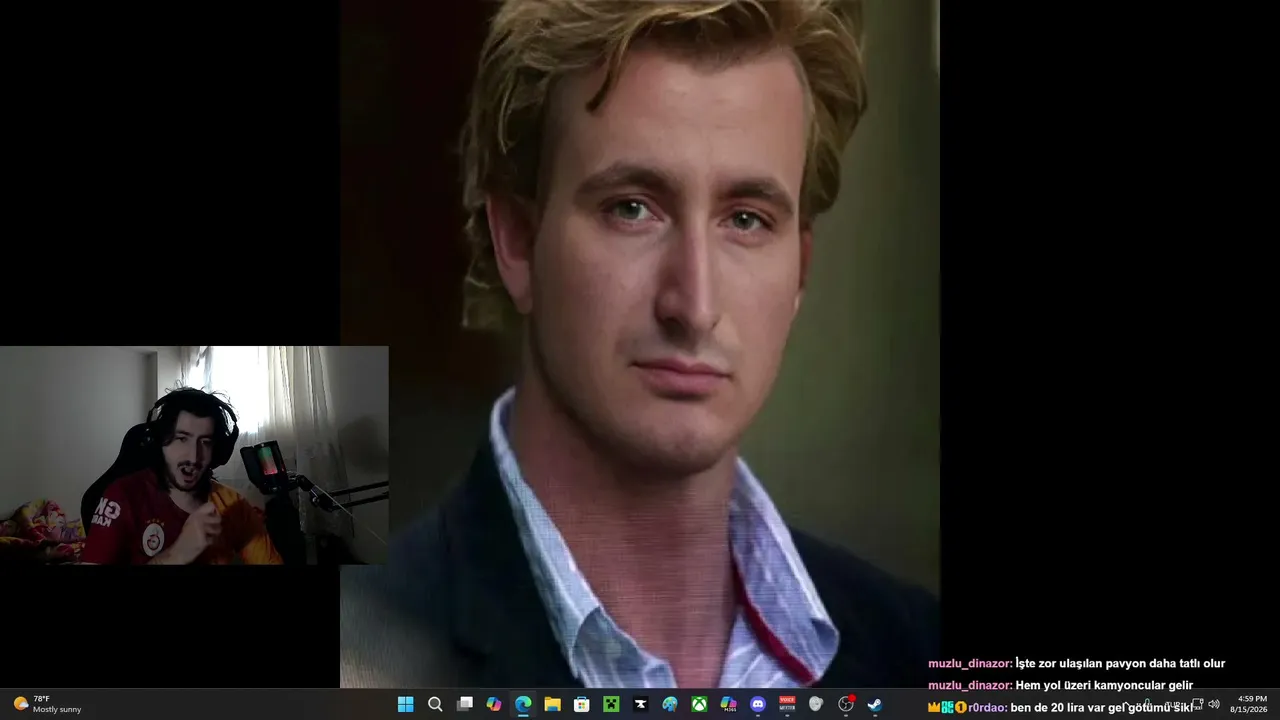1280x720 pixels.
Task: Click the man's portrait image
Action: coord(640,344)
